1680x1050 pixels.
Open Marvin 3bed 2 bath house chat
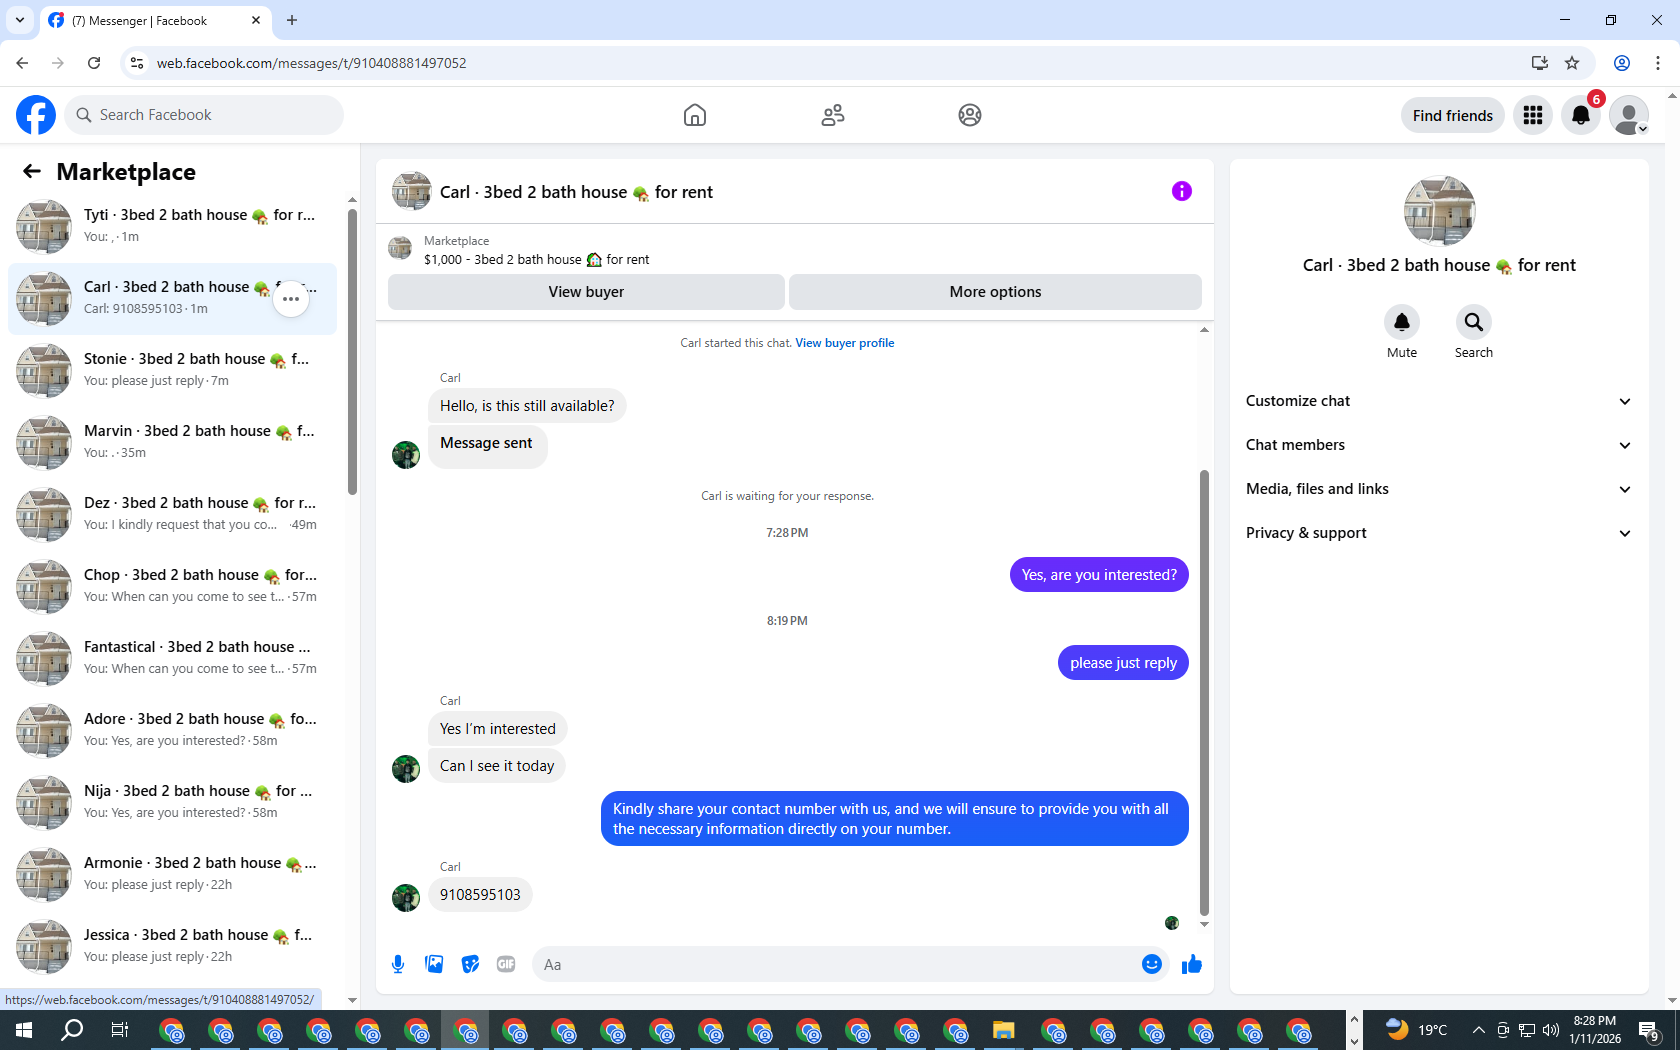pyautogui.click(x=172, y=442)
